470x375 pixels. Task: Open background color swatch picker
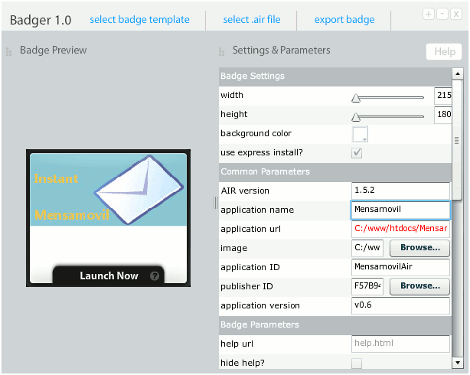coord(360,134)
